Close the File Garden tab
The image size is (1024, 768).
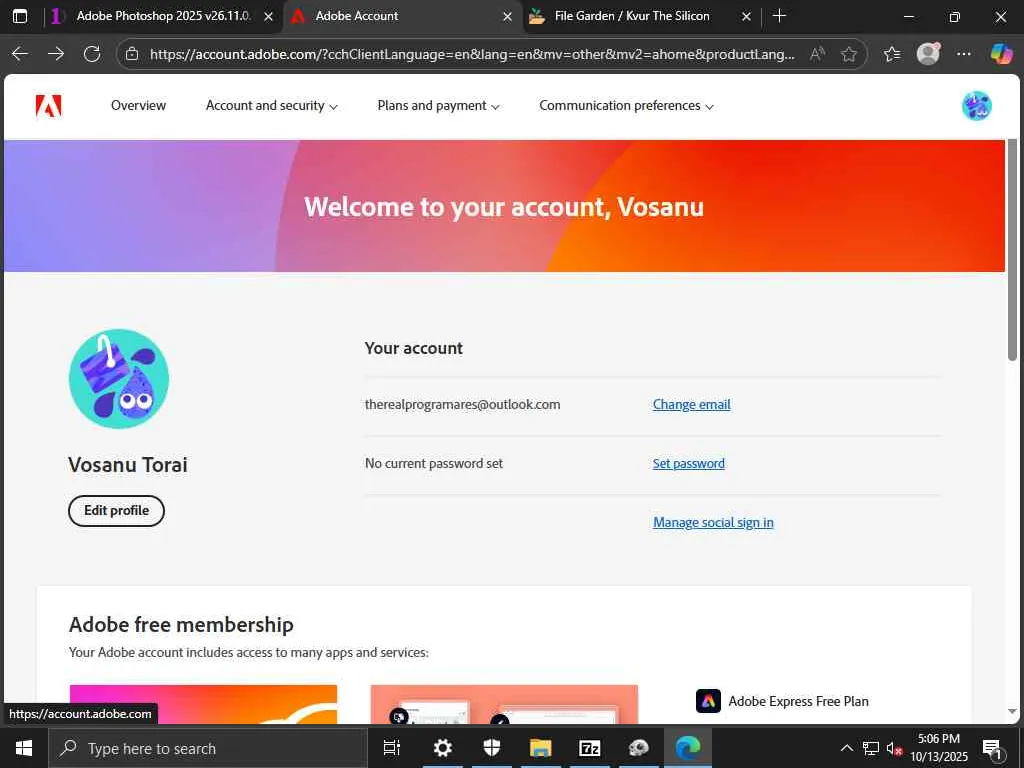[746, 16]
